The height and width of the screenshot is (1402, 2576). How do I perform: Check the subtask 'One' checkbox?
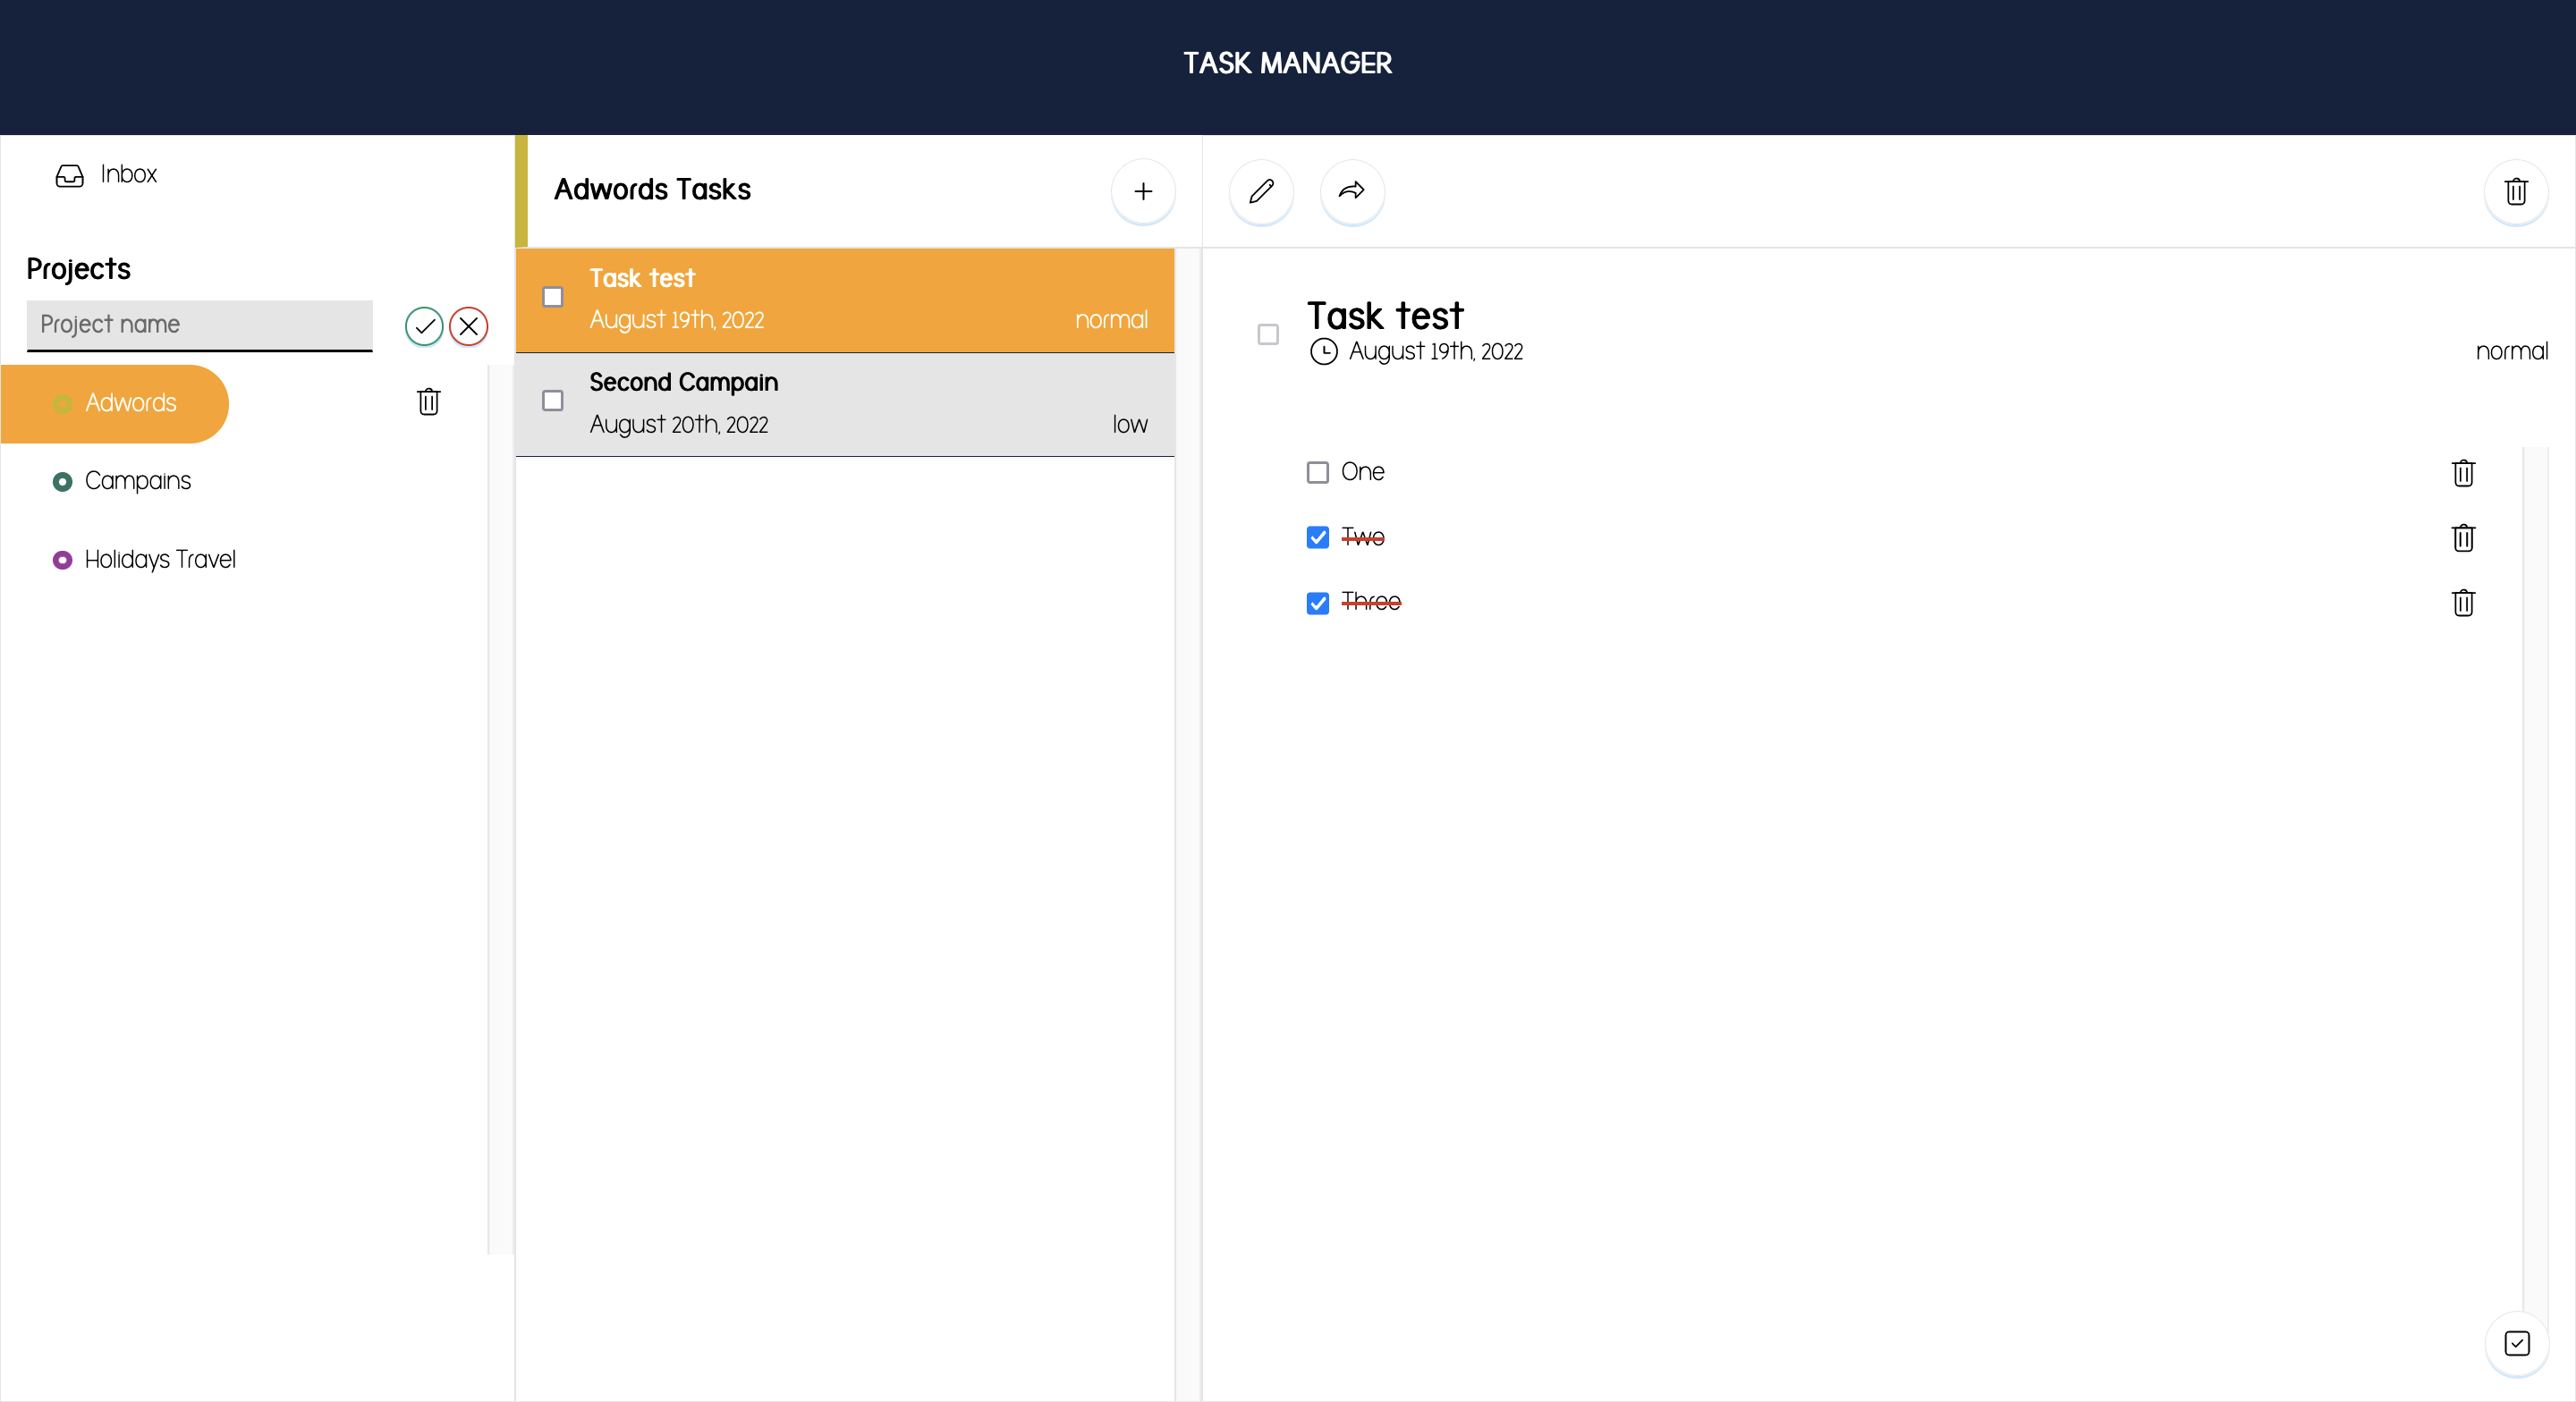[1317, 472]
